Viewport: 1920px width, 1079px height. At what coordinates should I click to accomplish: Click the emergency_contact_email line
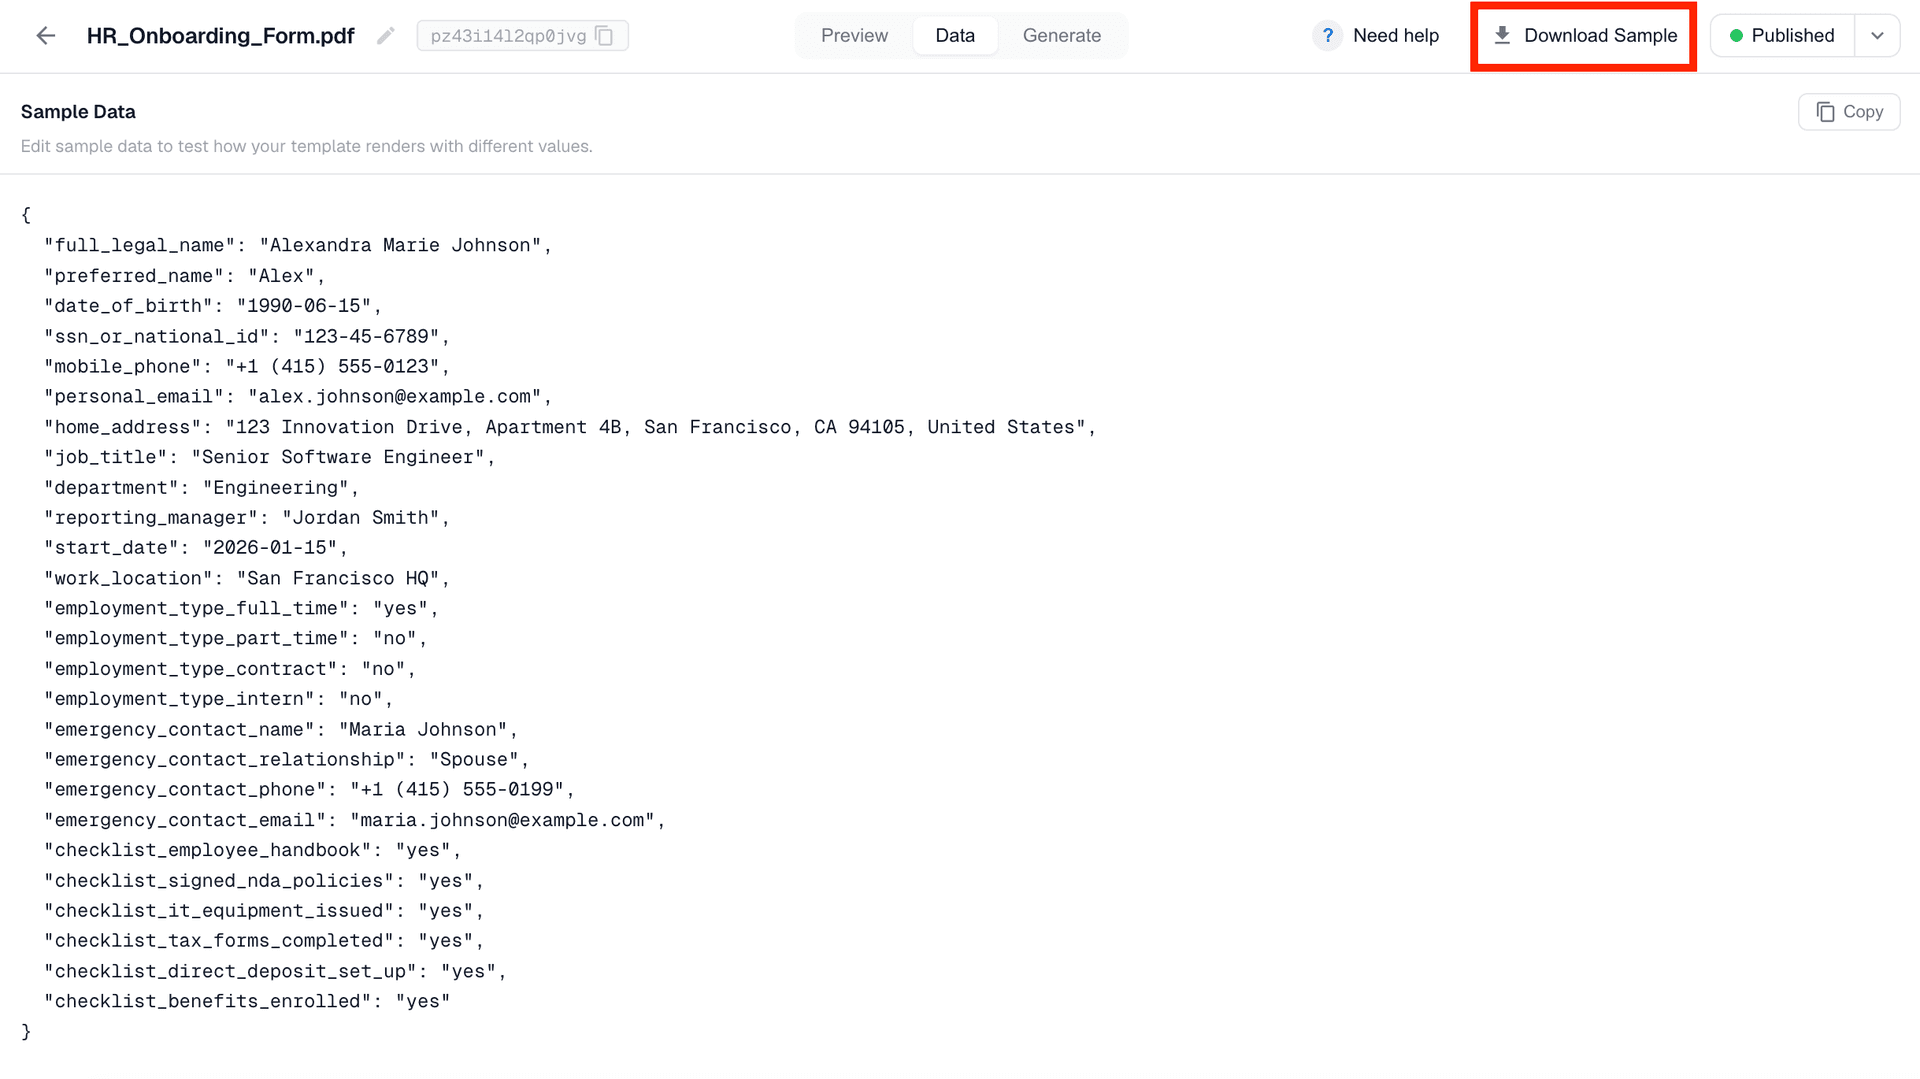pos(354,820)
